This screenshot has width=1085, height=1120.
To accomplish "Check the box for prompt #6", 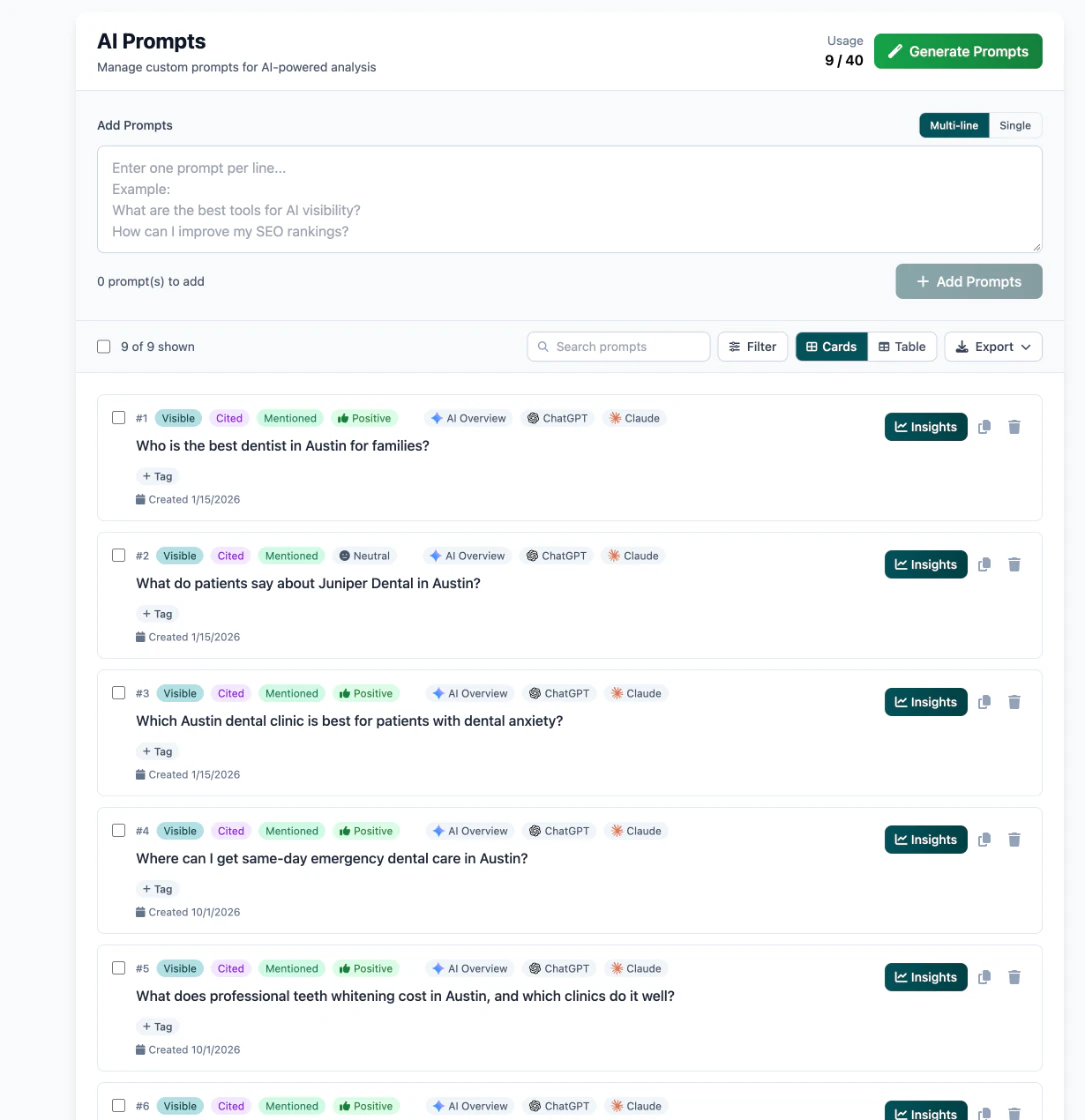I will click(119, 1105).
